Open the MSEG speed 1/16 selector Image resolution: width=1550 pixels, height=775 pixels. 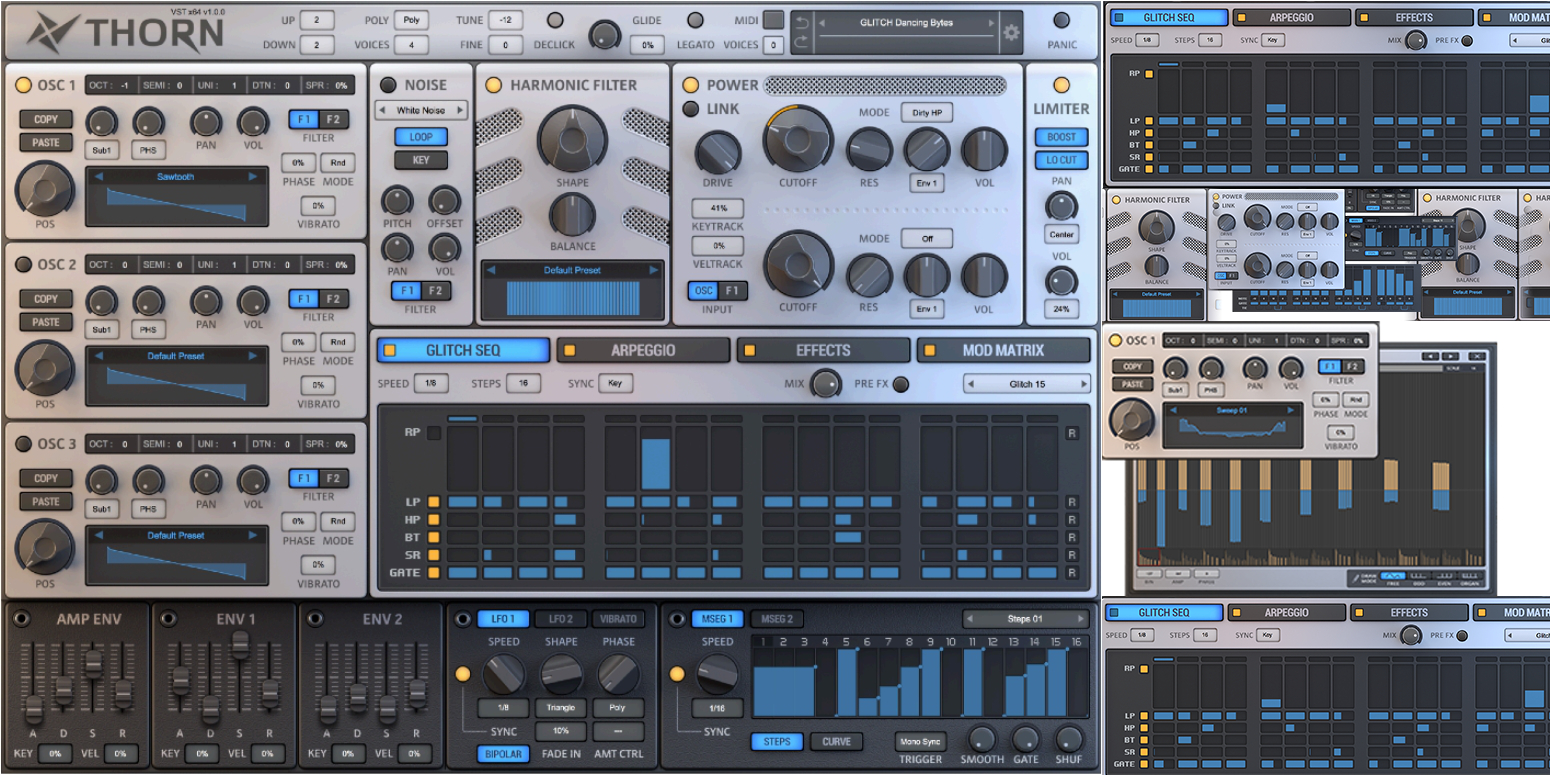point(717,708)
